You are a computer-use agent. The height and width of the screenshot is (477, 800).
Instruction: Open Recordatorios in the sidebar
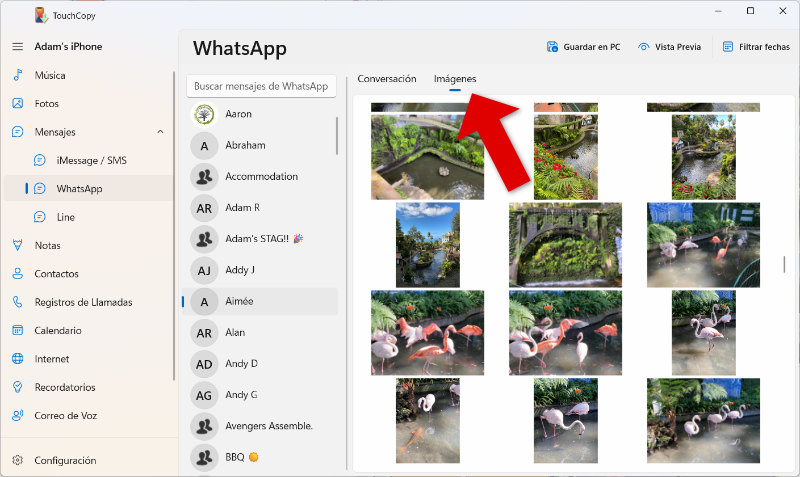pos(65,387)
